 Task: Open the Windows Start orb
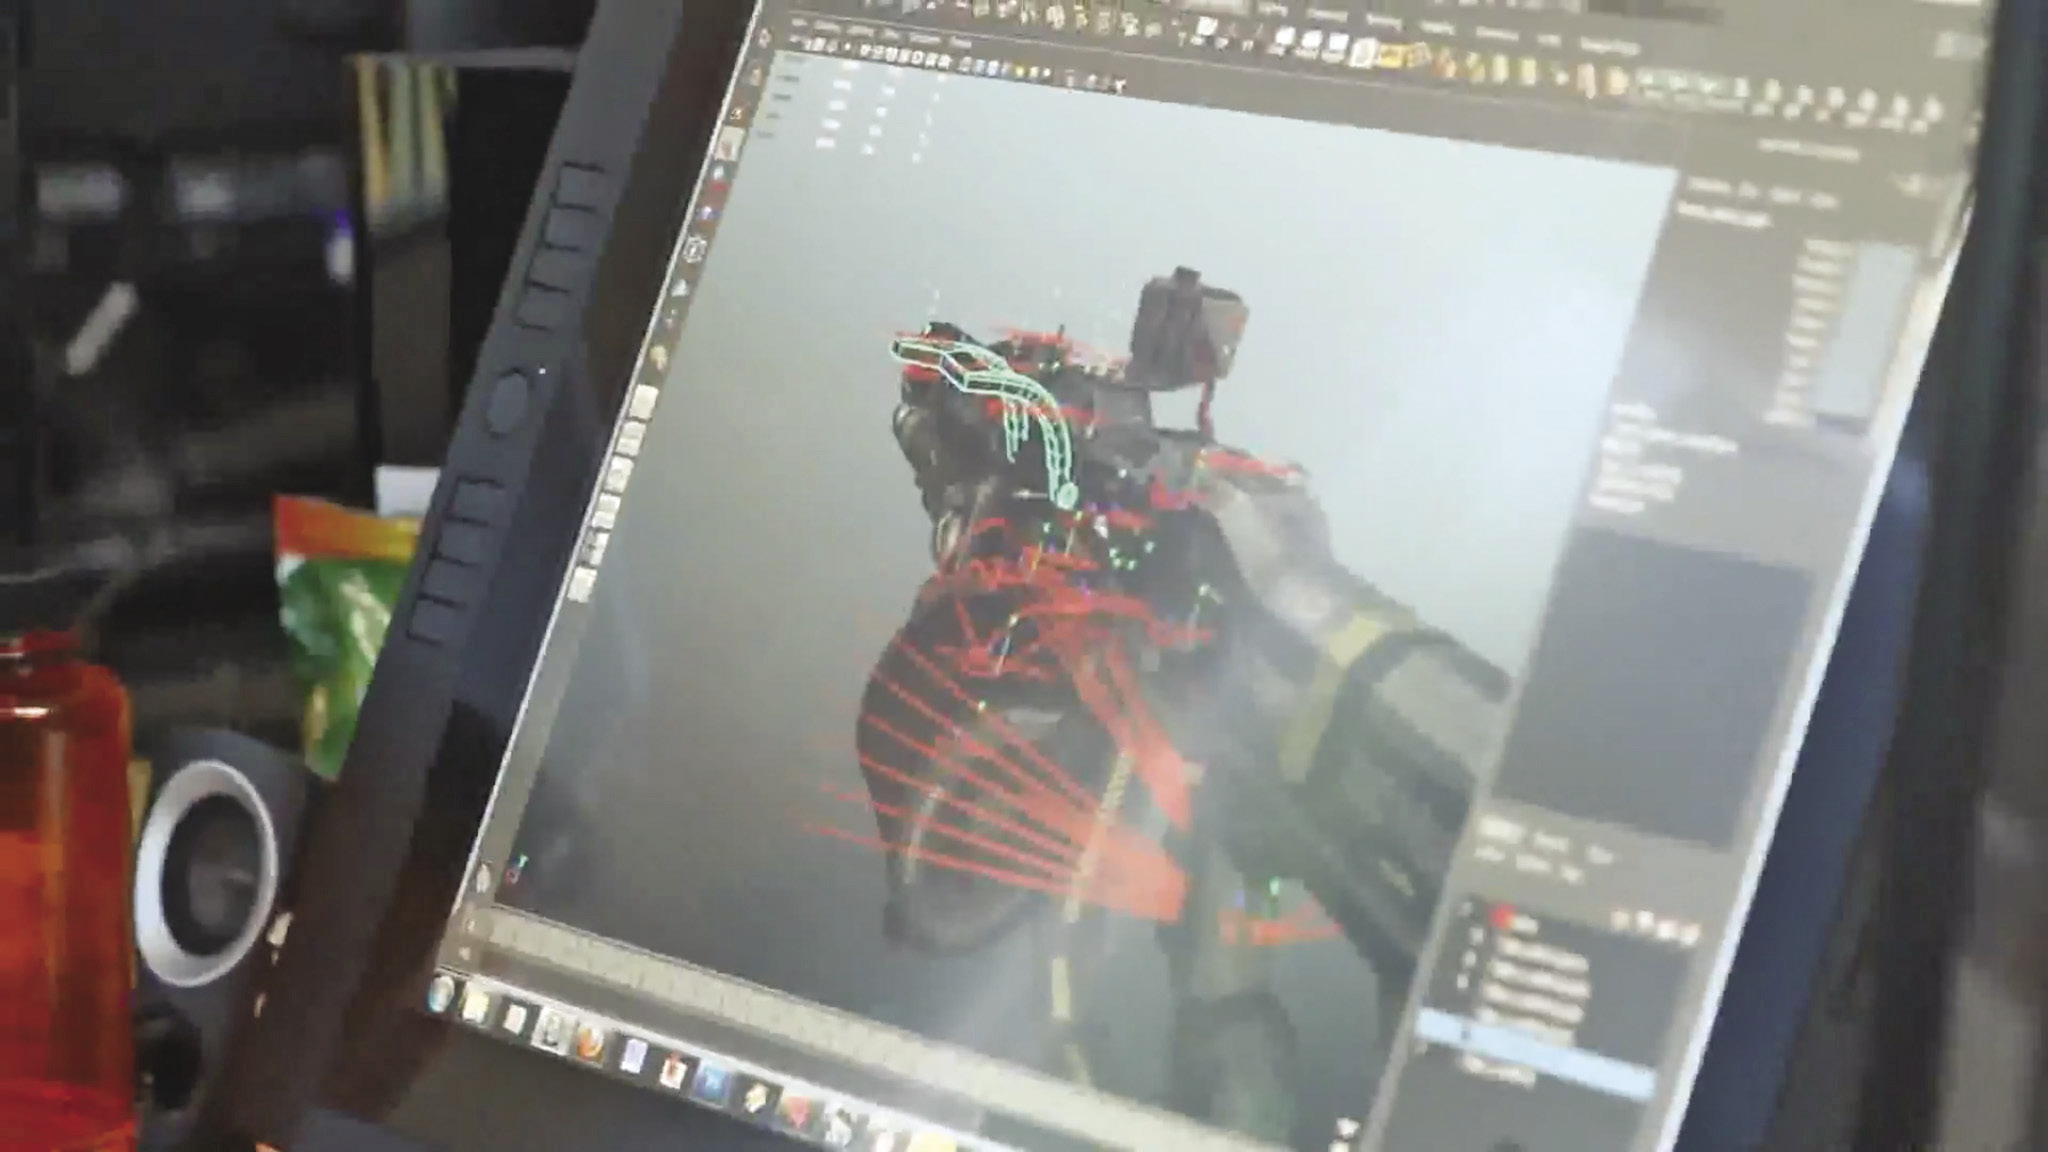coord(442,995)
